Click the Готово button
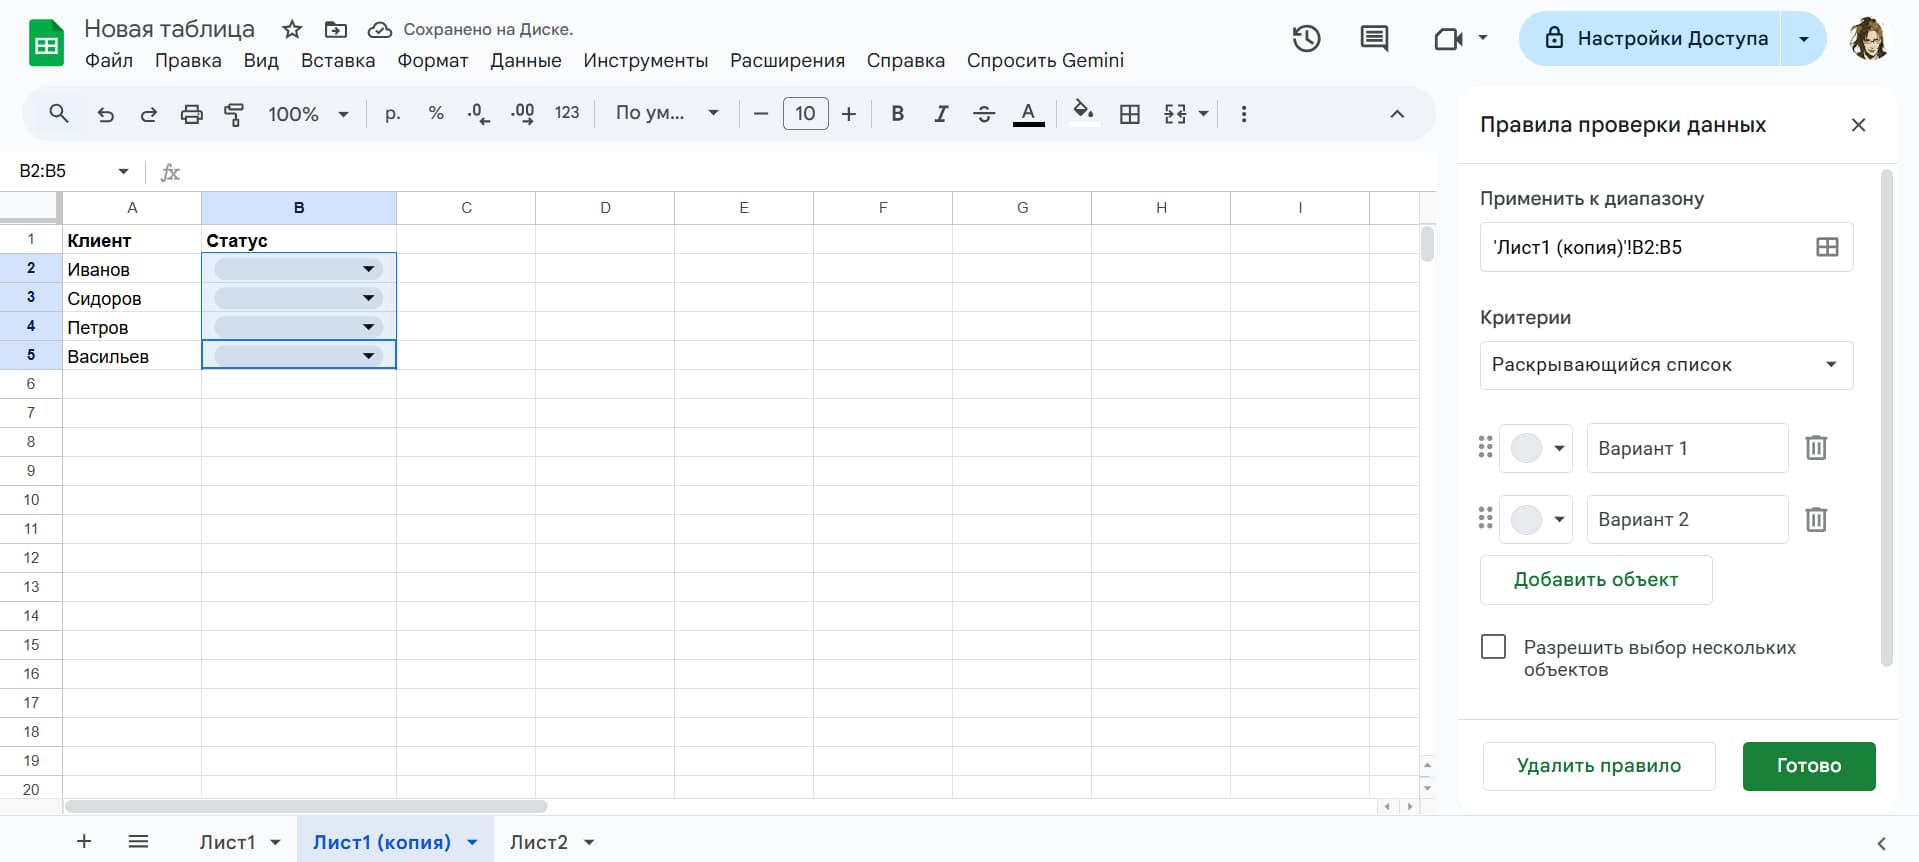1919x862 pixels. click(1808, 766)
